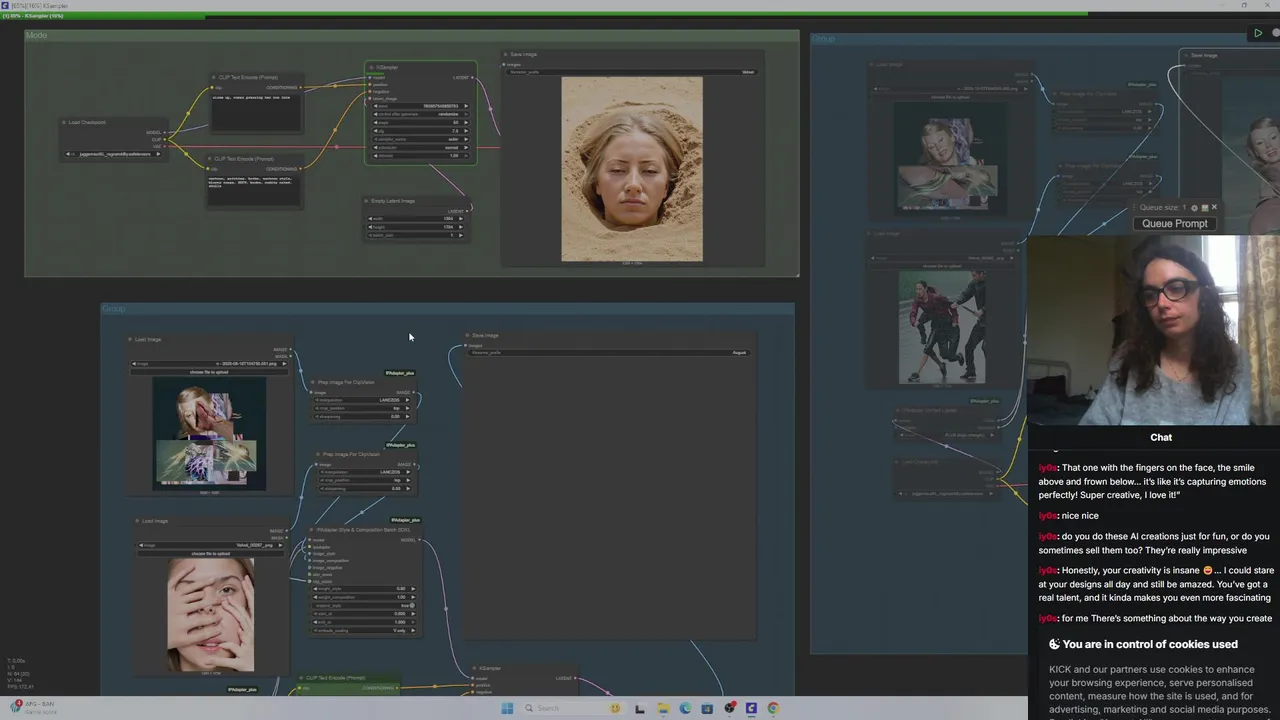The image size is (1280, 720).
Task: Click filename_prefix field in Mode Save Image
Action: coord(631,72)
